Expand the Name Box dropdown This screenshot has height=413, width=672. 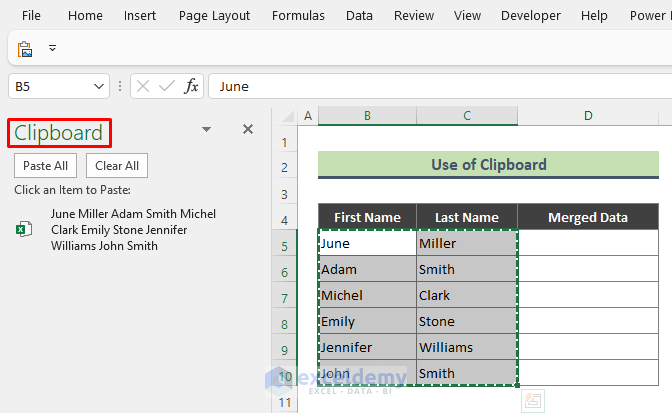point(99,86)
